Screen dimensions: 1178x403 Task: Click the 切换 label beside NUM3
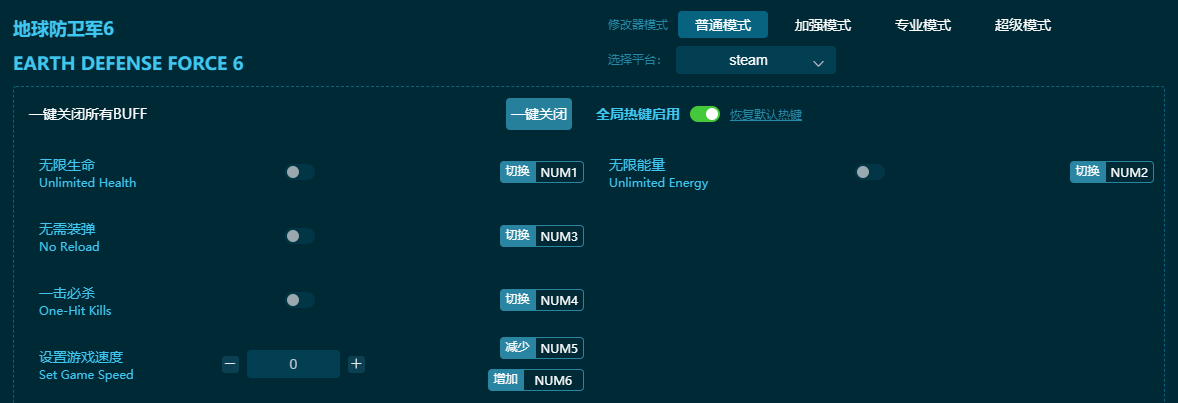pyautogui.click(x=518, y=236)
